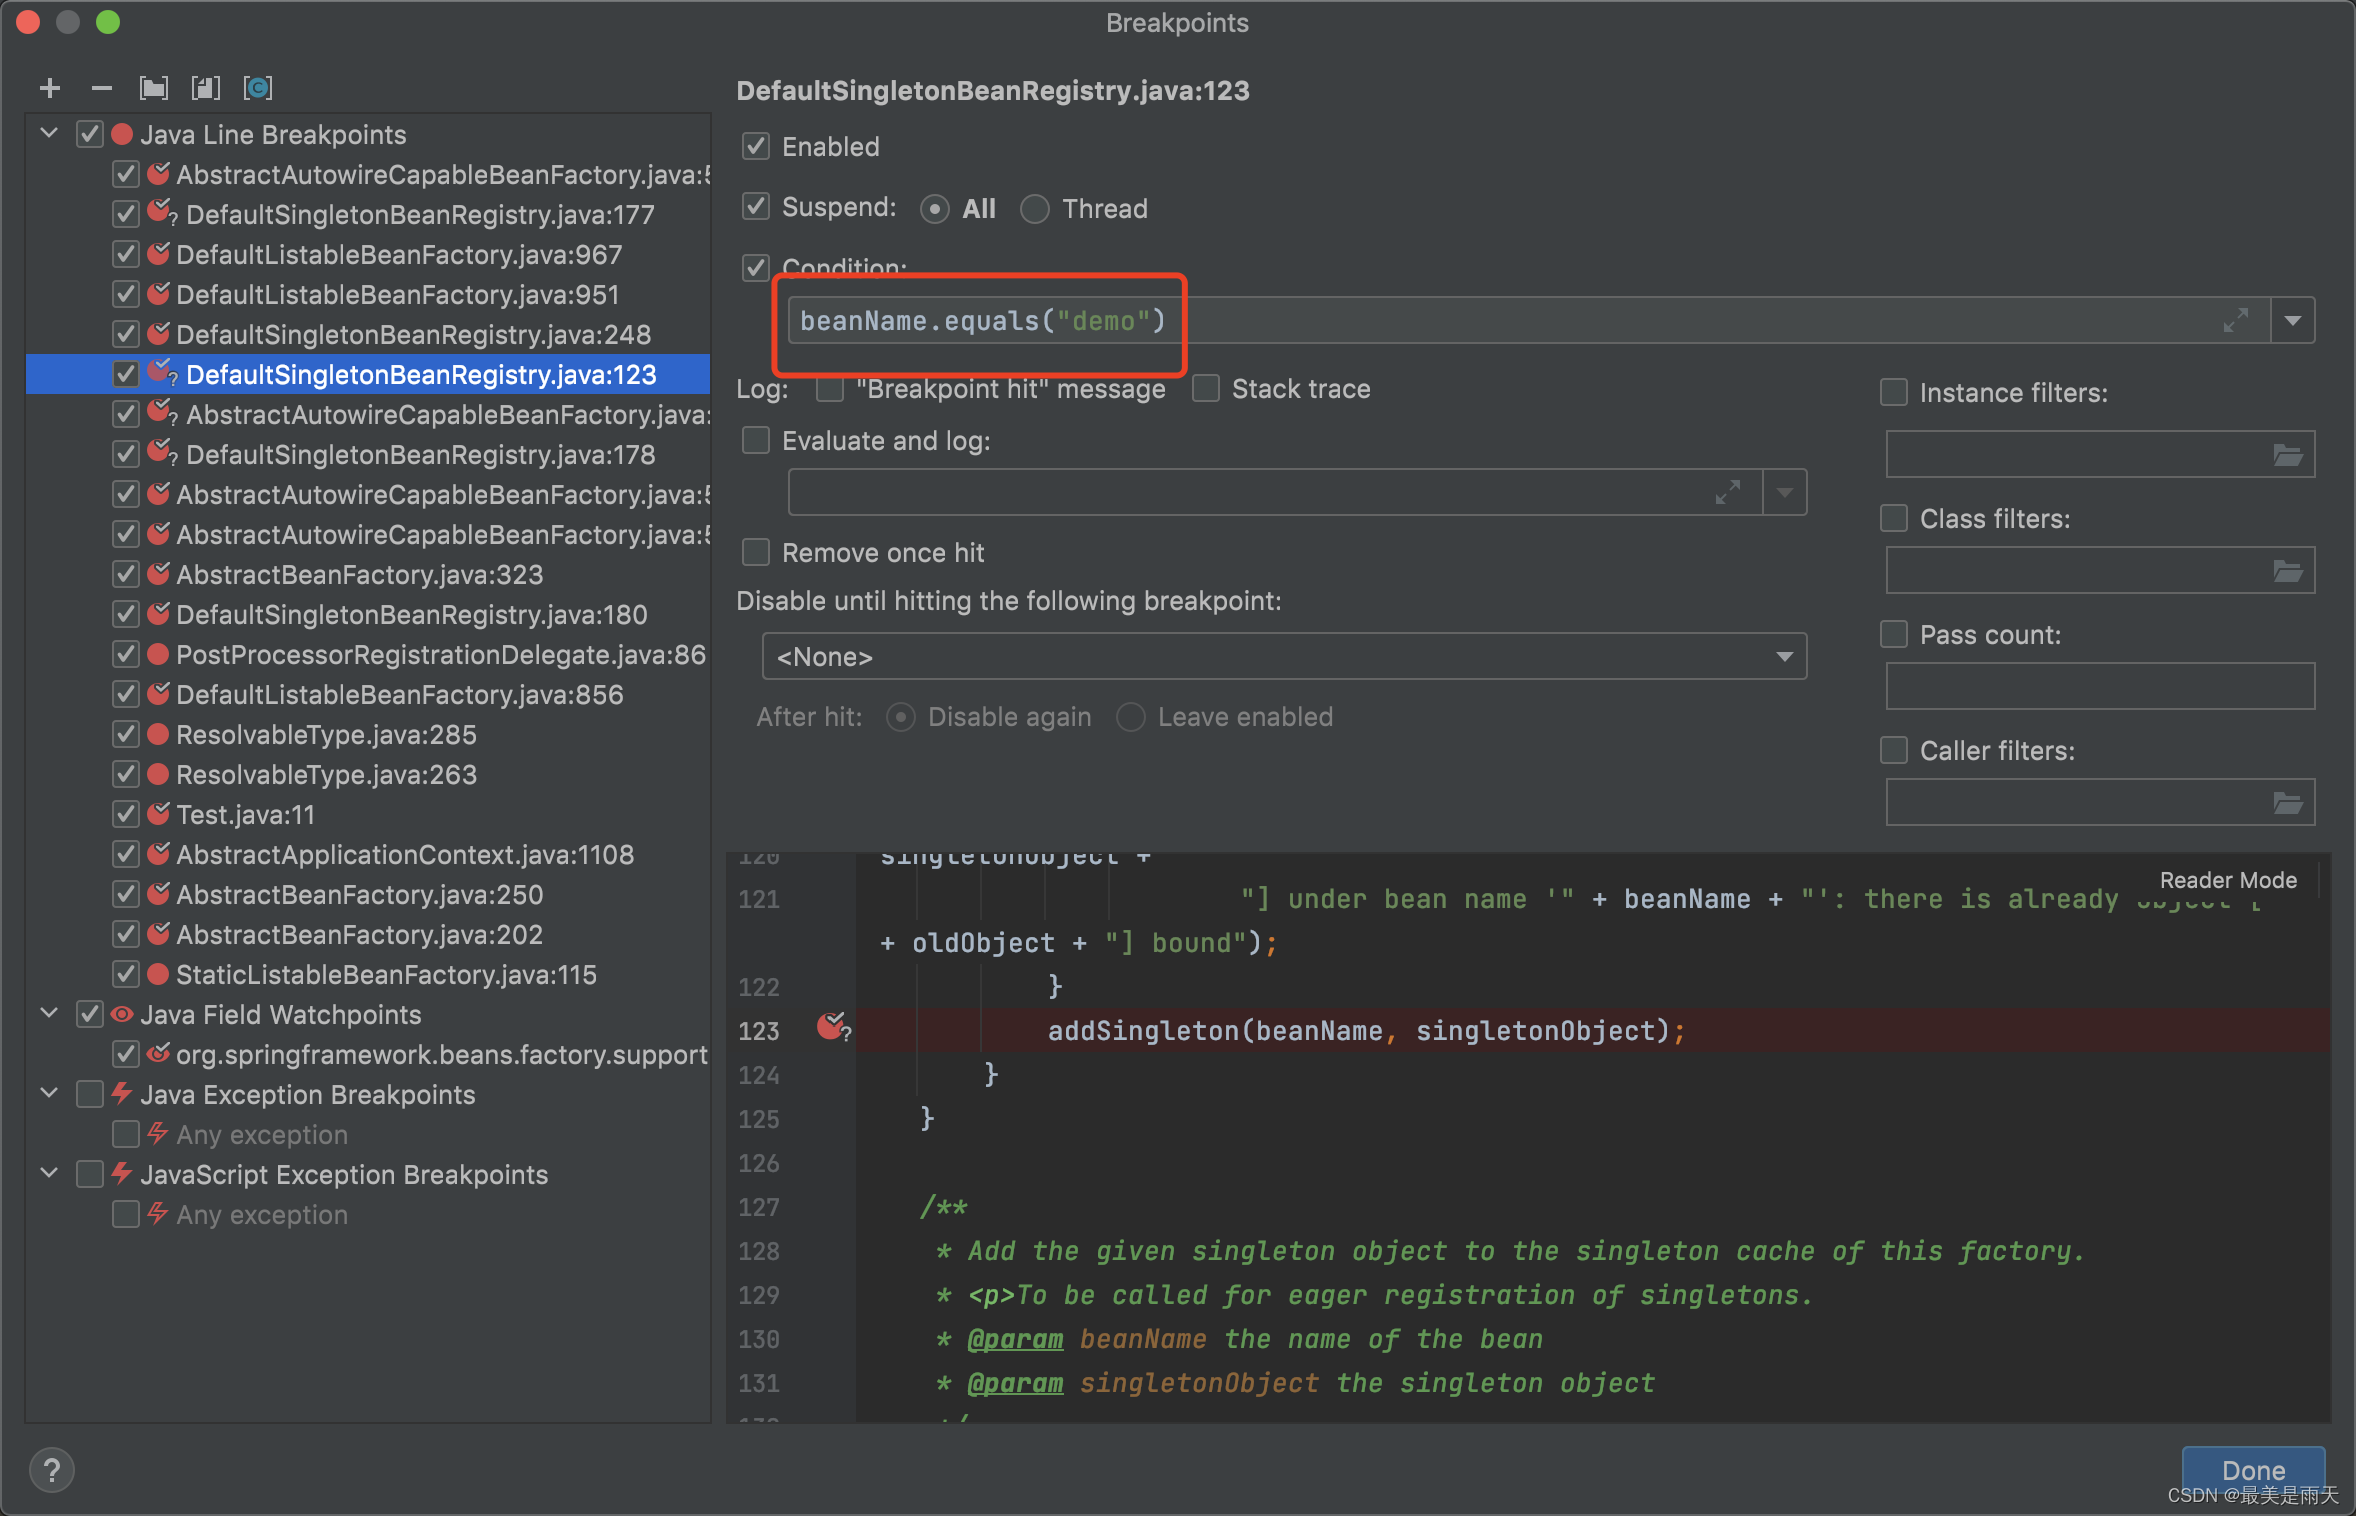
Task: Click the Done button
Action: pos(2252,1469)
